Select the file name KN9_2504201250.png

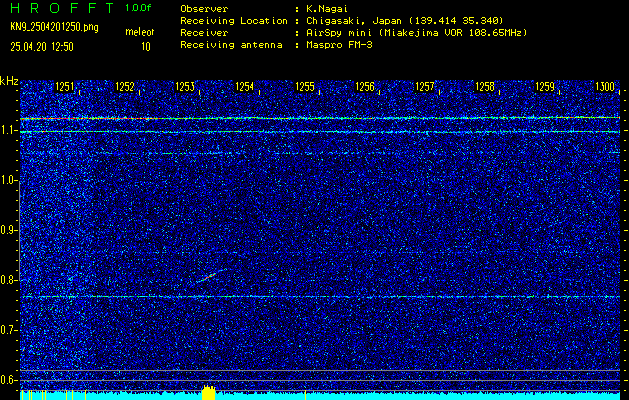(54, 28)
